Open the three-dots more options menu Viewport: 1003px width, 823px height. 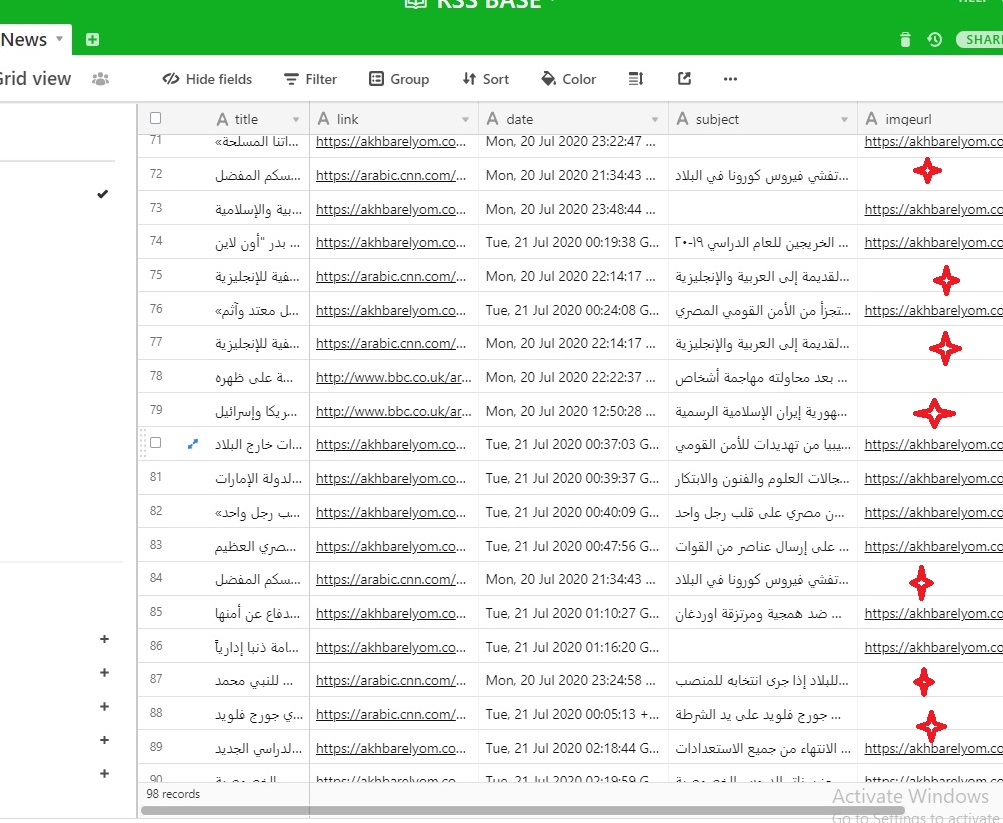(x=731, y=79)
